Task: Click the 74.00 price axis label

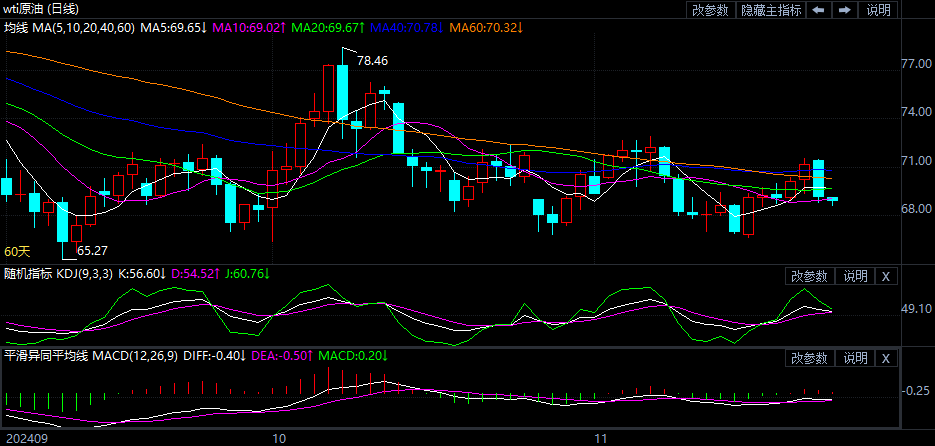Action: coord(915,112)
